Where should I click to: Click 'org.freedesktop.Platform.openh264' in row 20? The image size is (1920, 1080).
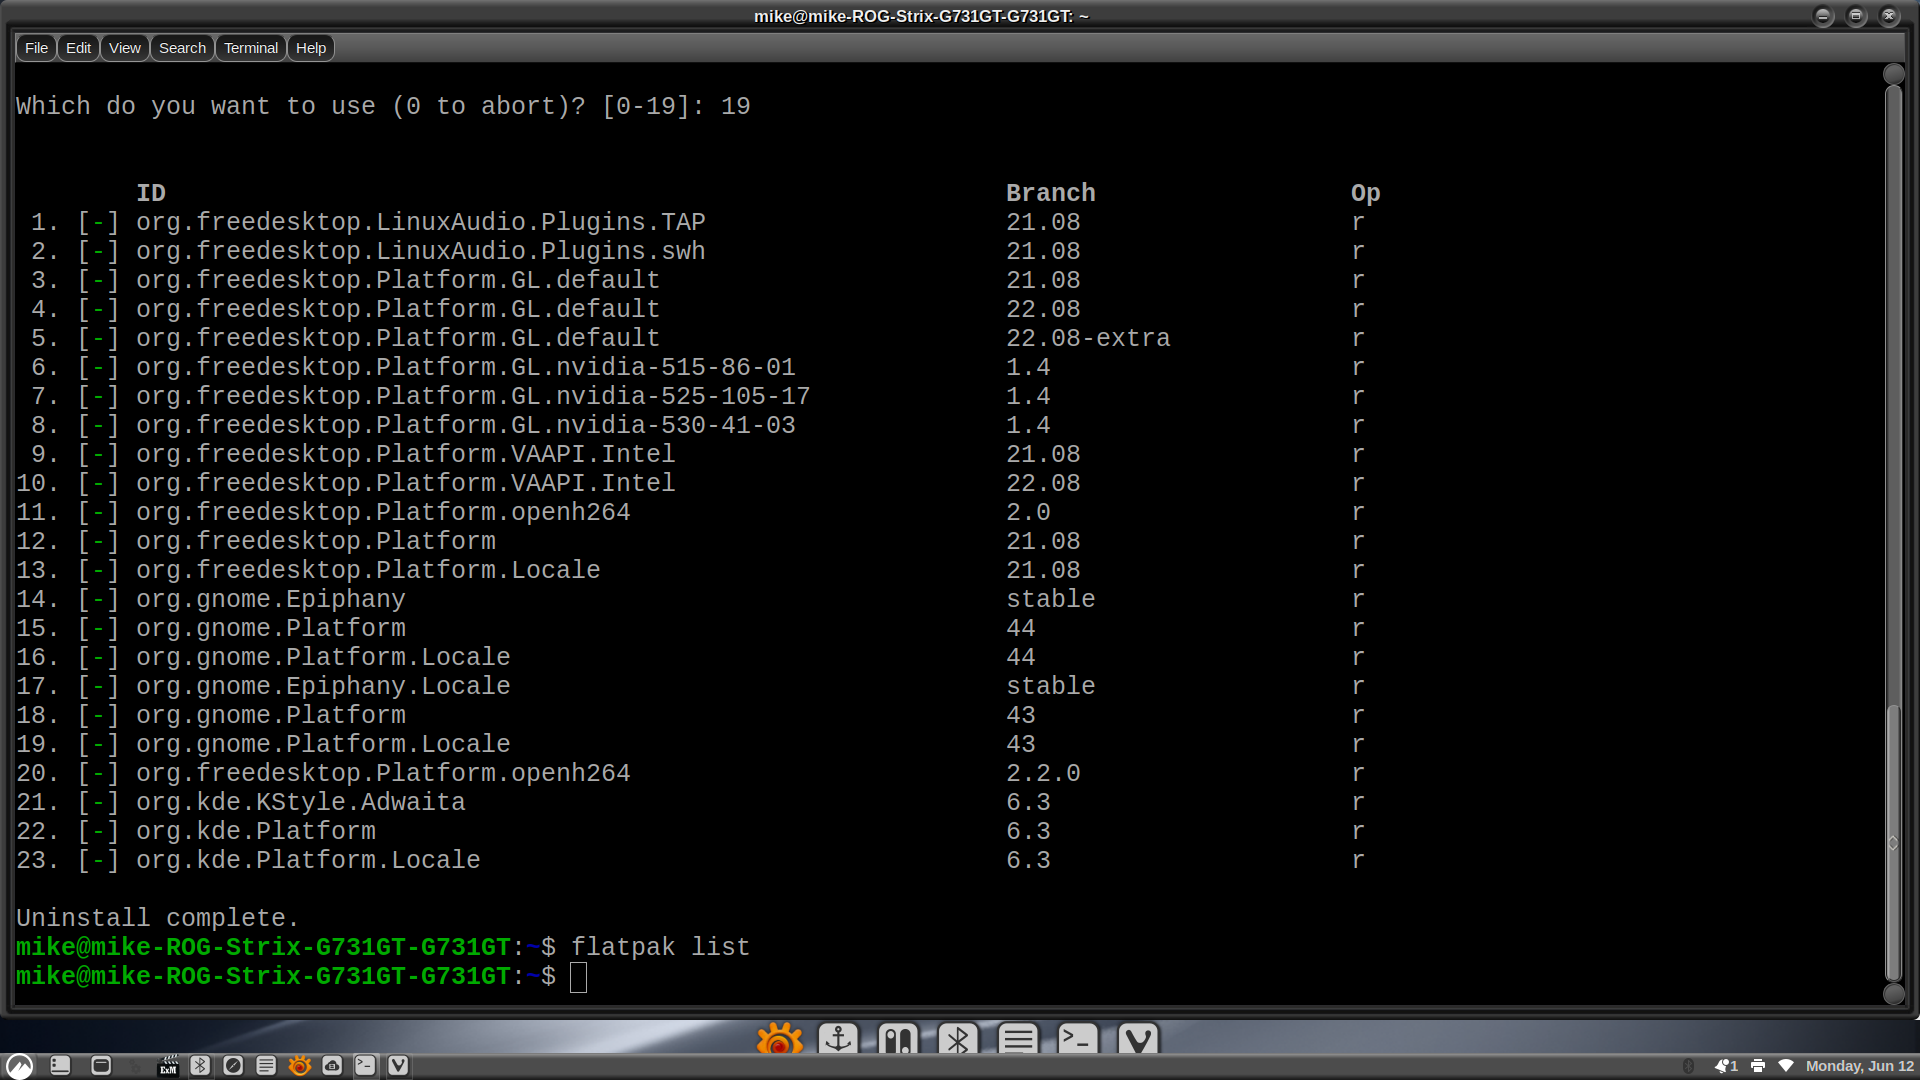point(383,773)
